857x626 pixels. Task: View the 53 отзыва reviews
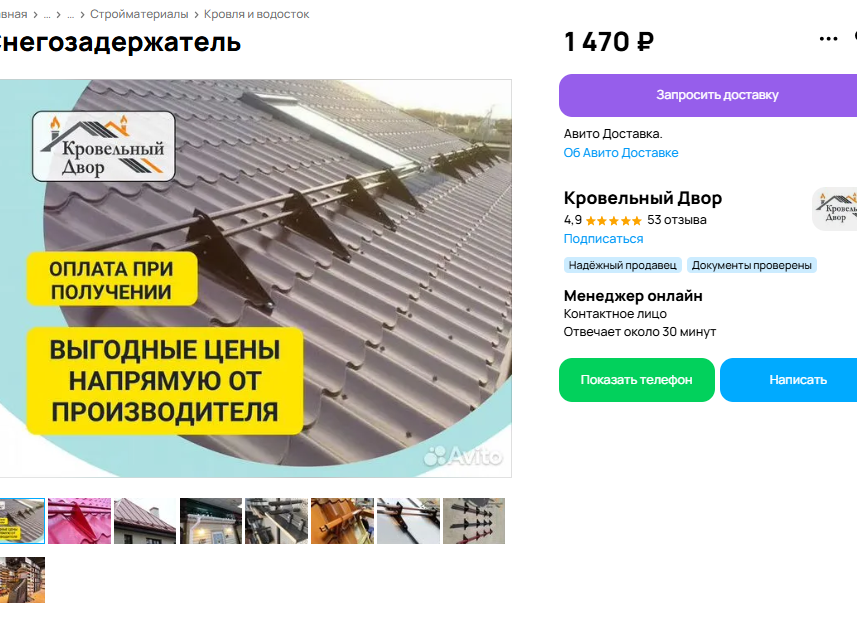point(677,220)
